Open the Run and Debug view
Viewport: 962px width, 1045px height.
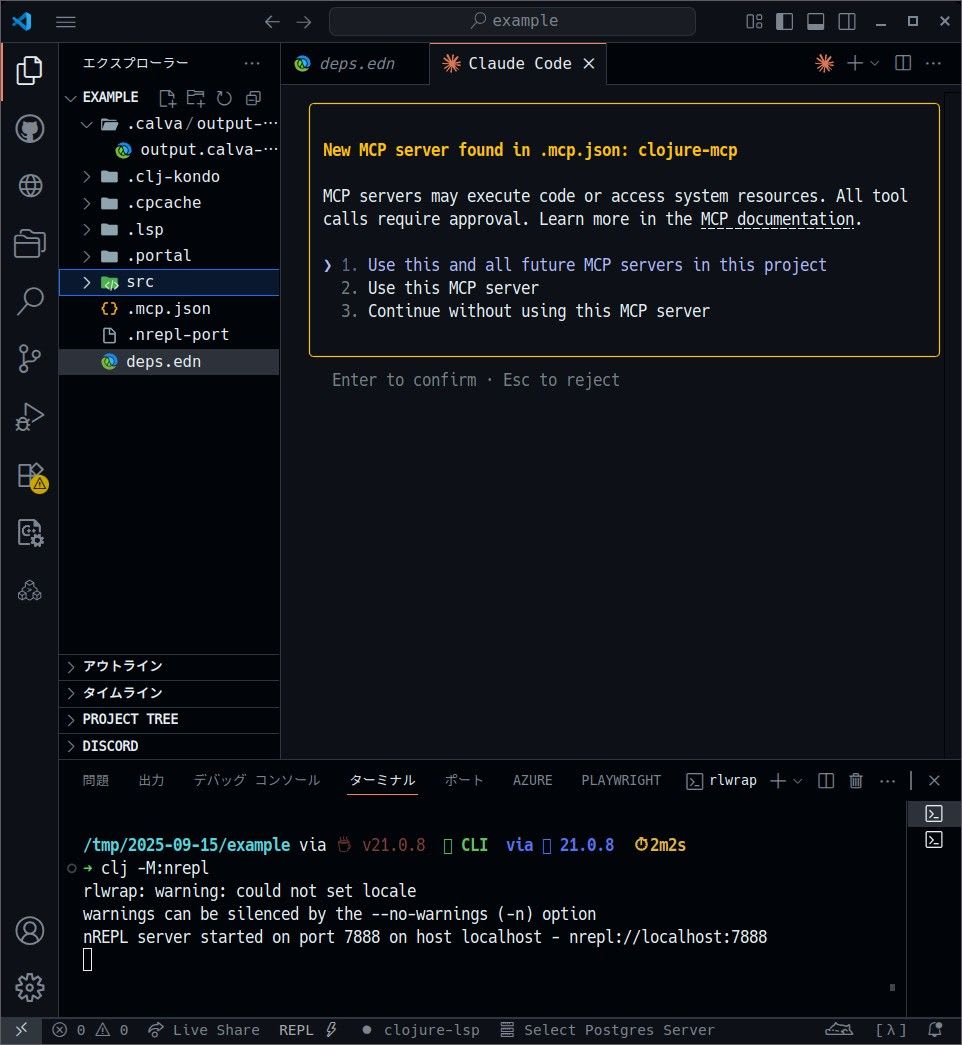pos(29,417)
